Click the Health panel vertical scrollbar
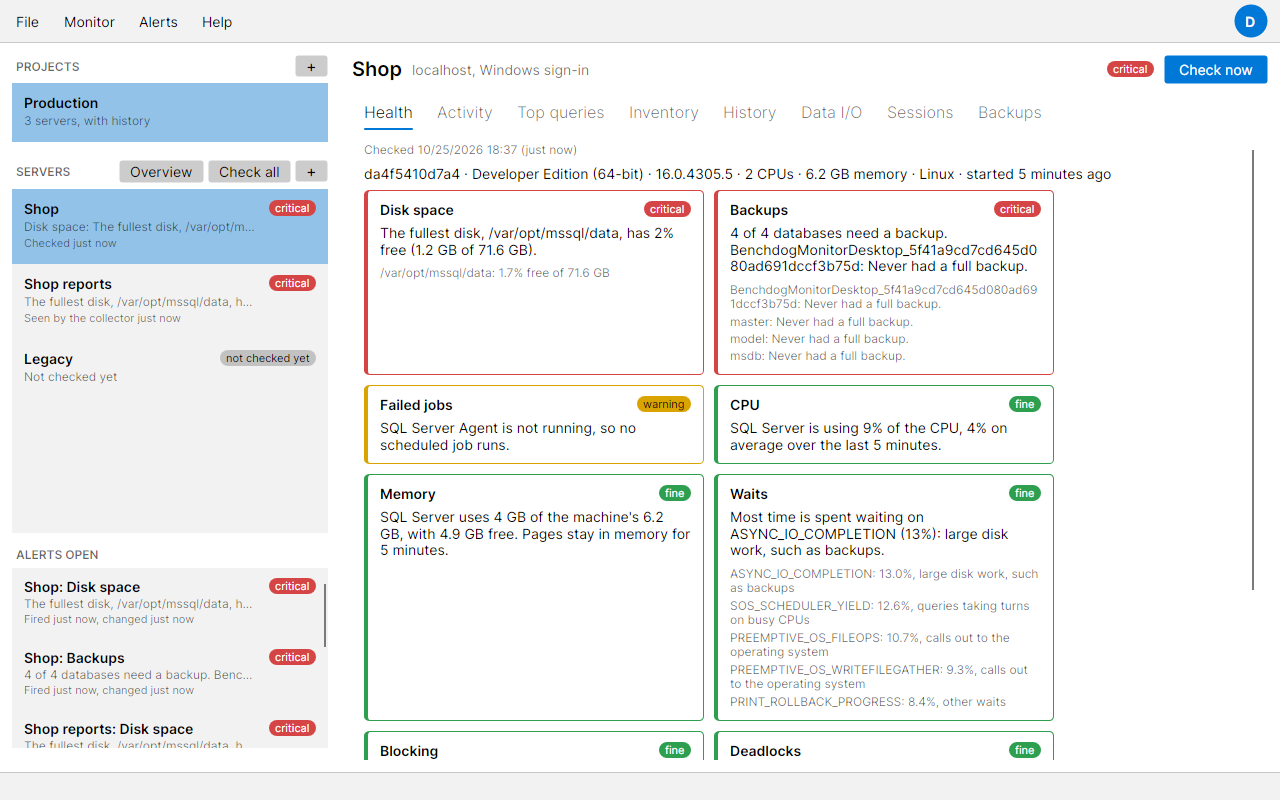1280x800 pixels. point(1253,370)
